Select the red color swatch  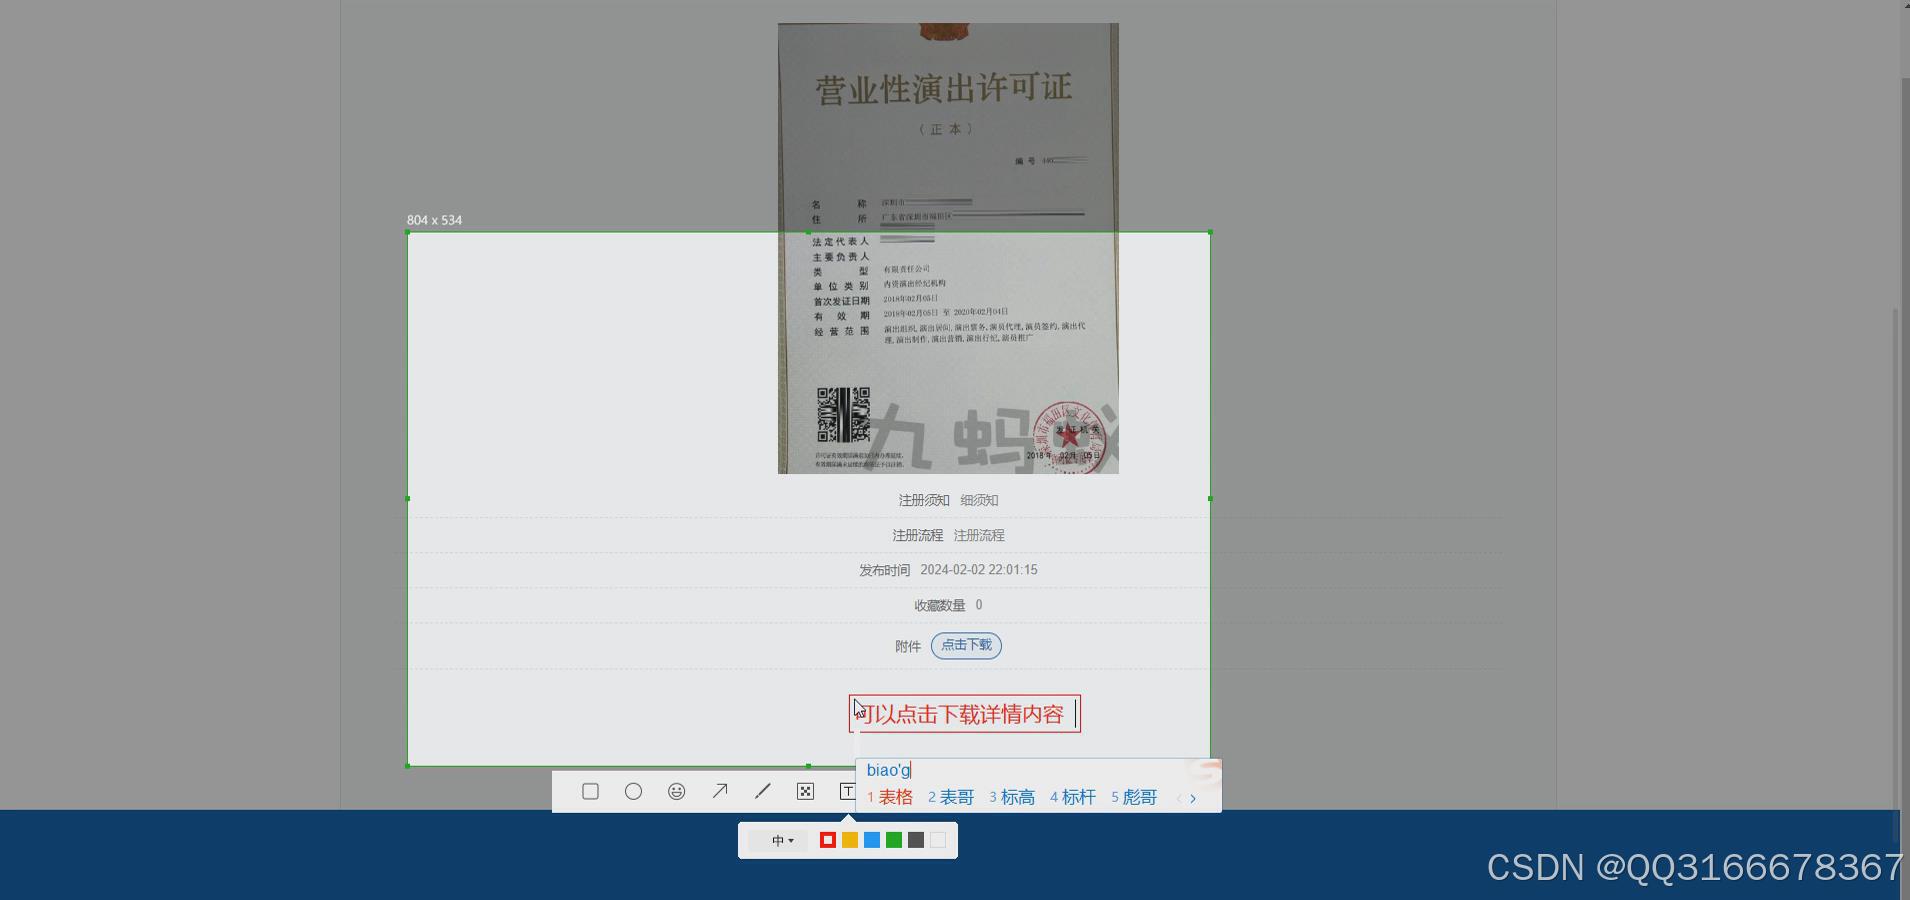click(x=827, y=840)
